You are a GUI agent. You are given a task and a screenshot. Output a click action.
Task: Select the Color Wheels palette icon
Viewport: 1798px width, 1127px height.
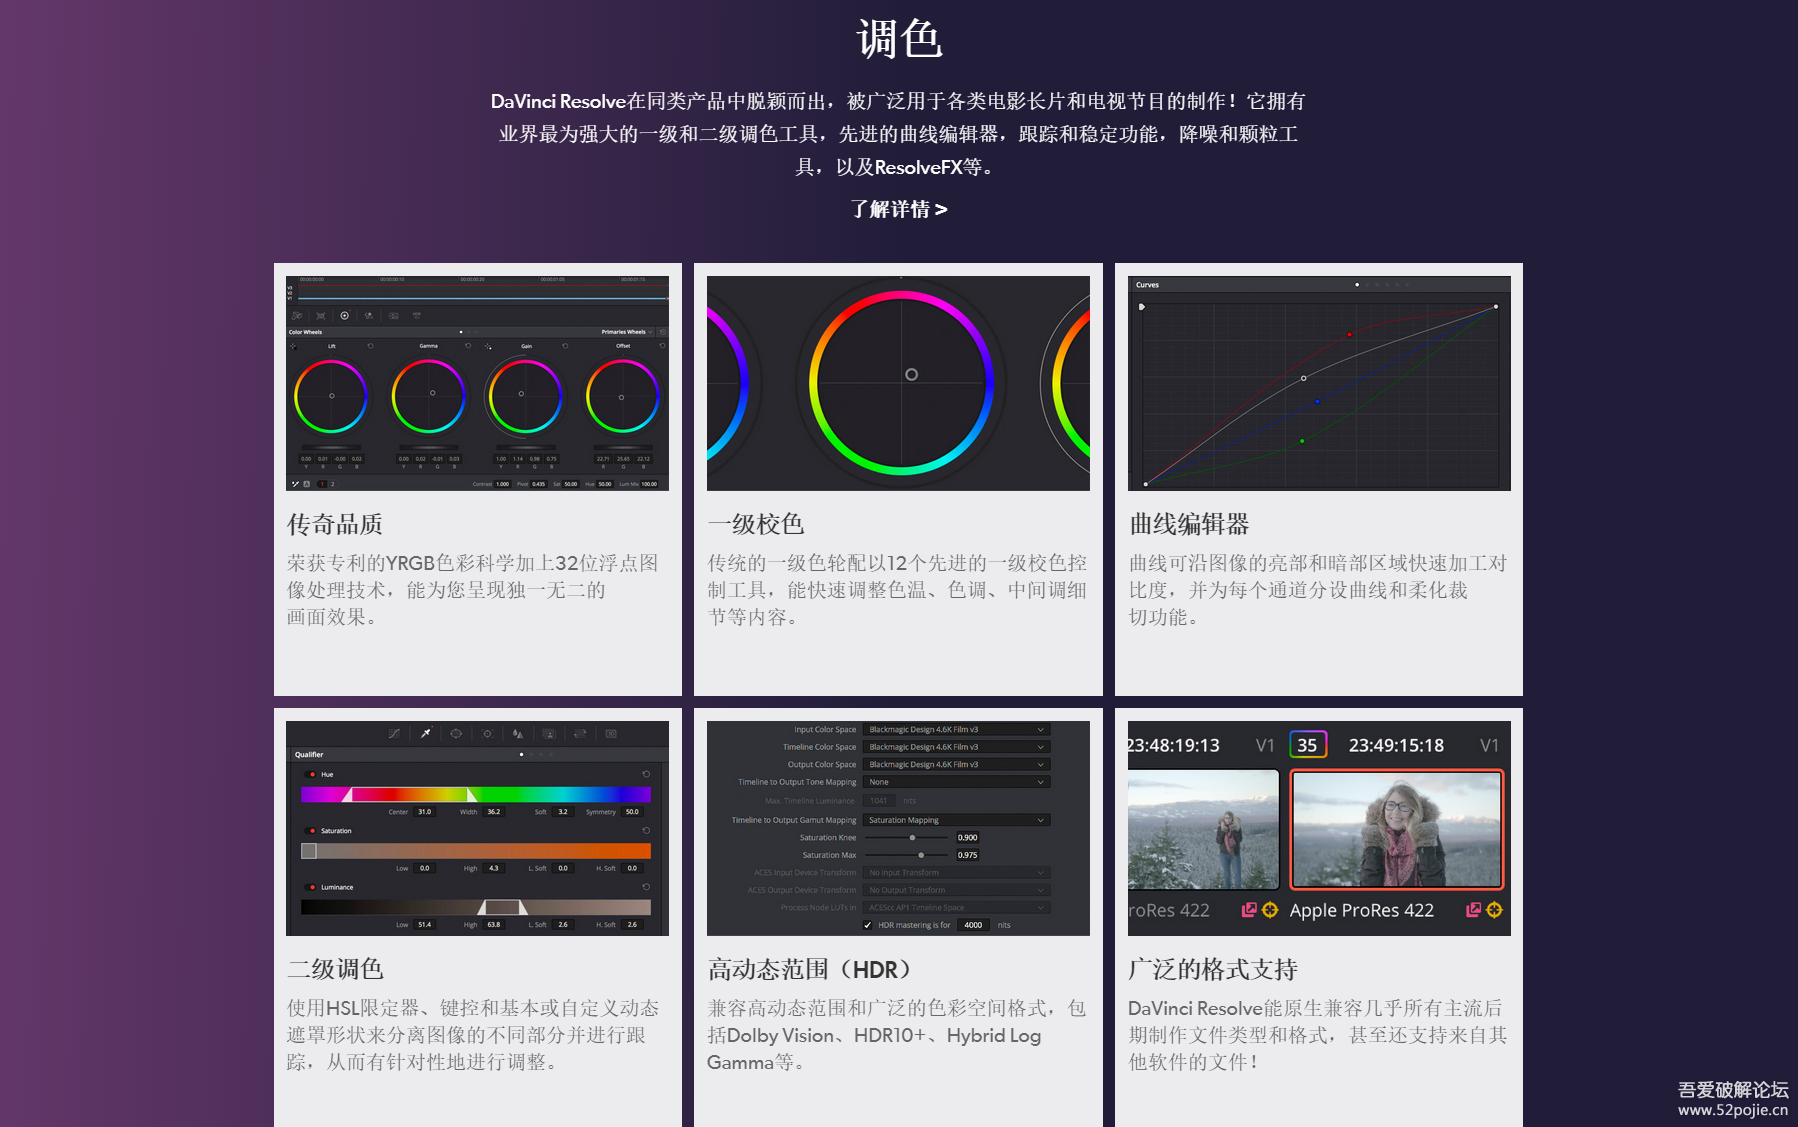pos(345,315)
